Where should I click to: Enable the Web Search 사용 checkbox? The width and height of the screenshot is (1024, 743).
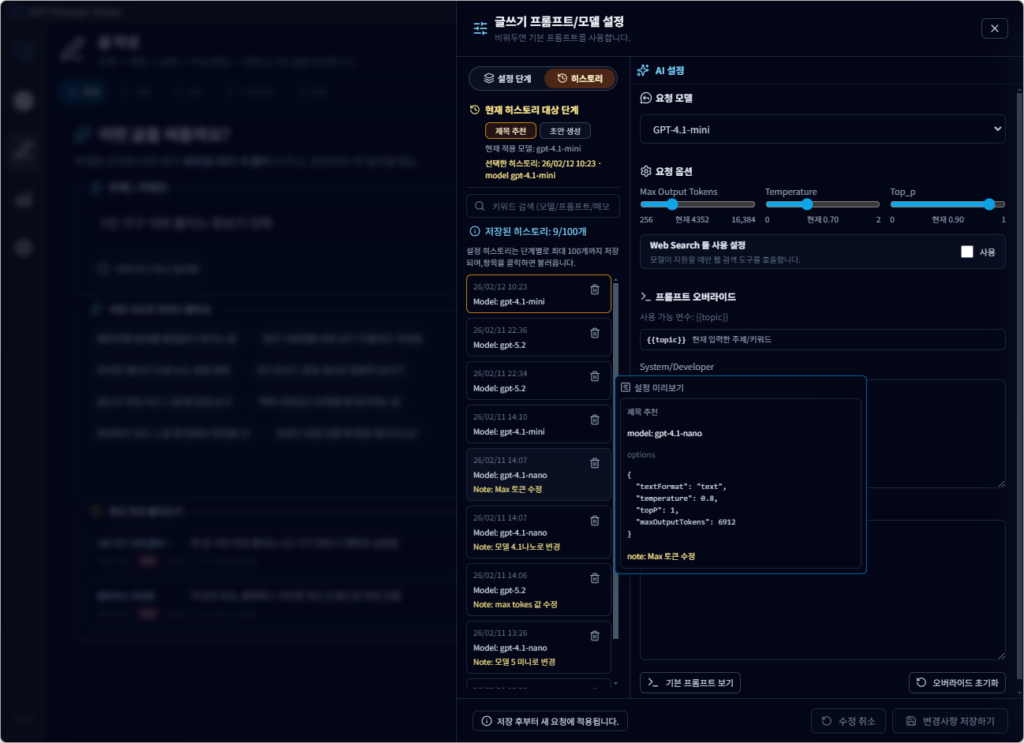(x=966, y=252)
